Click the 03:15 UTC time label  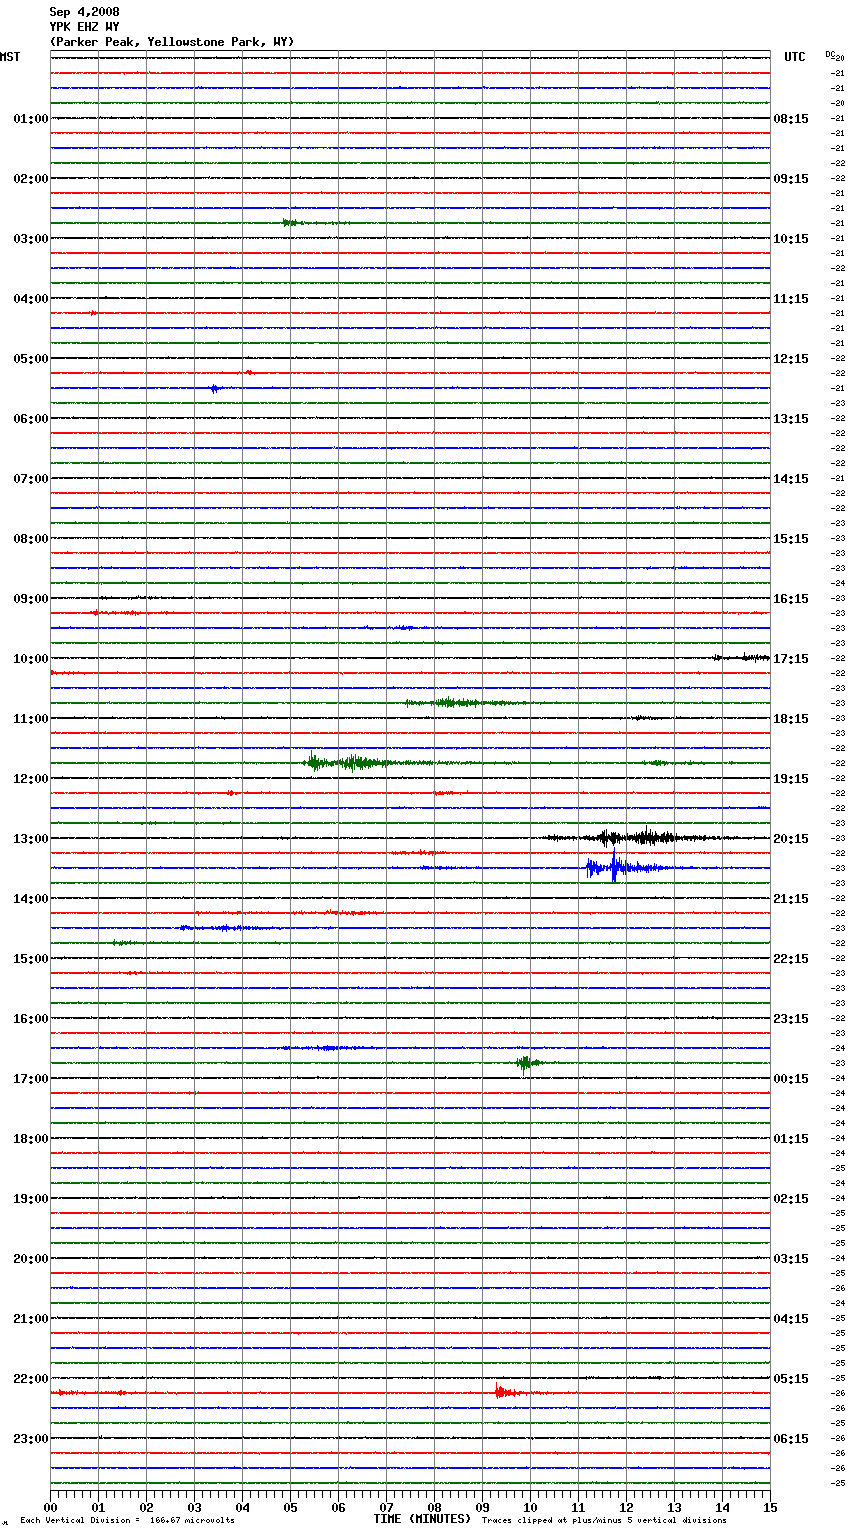[x=791, y=1259]
